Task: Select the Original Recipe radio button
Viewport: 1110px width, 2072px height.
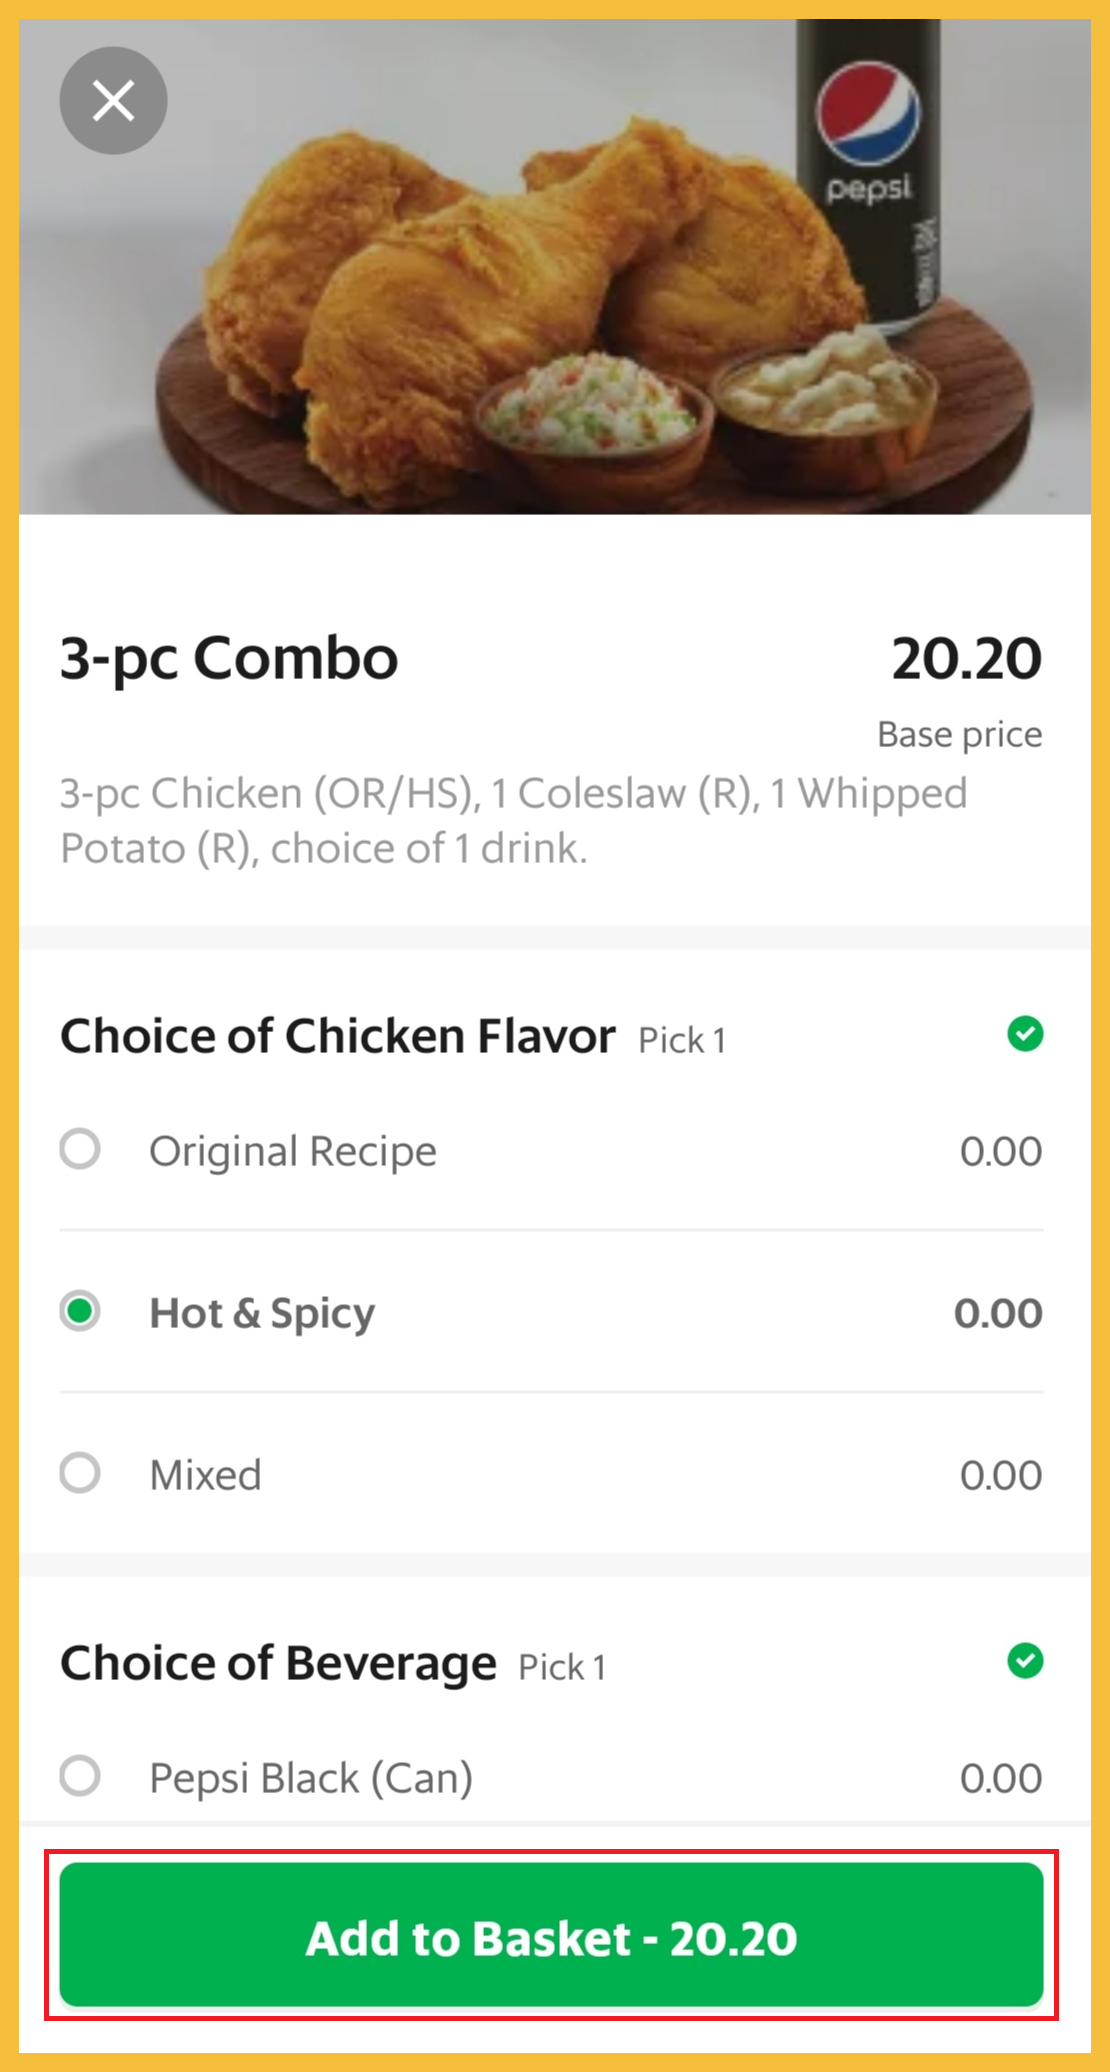Action: [80, 1149]
